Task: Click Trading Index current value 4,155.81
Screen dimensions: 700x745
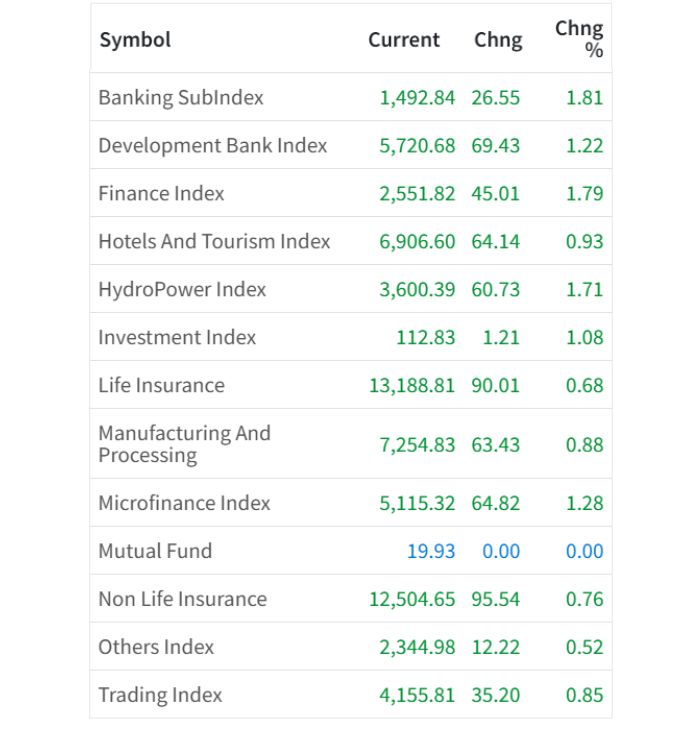Action: coord(417,696)
